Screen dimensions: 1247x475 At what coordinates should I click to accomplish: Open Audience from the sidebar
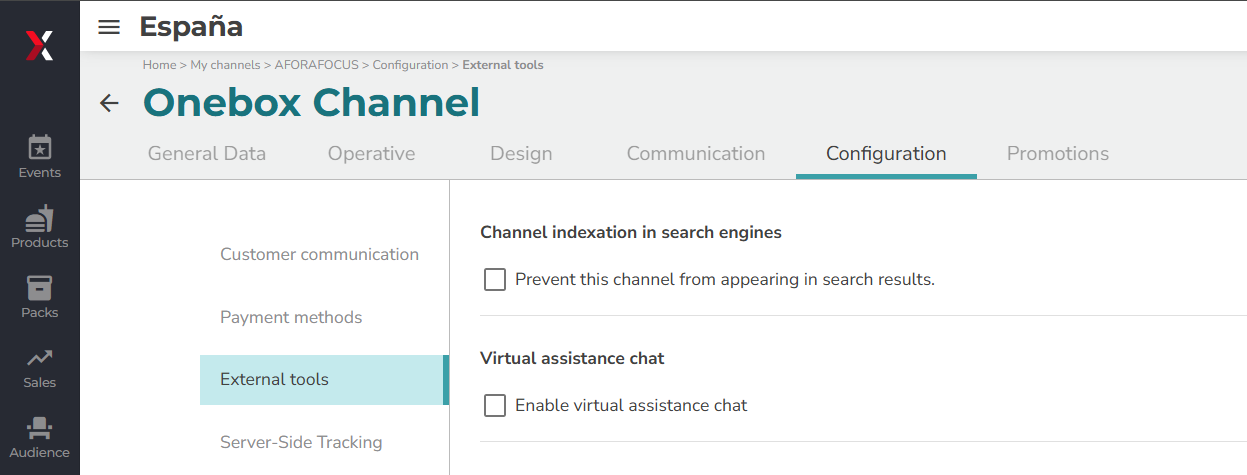pyautogui.click(x=40, y=437)
